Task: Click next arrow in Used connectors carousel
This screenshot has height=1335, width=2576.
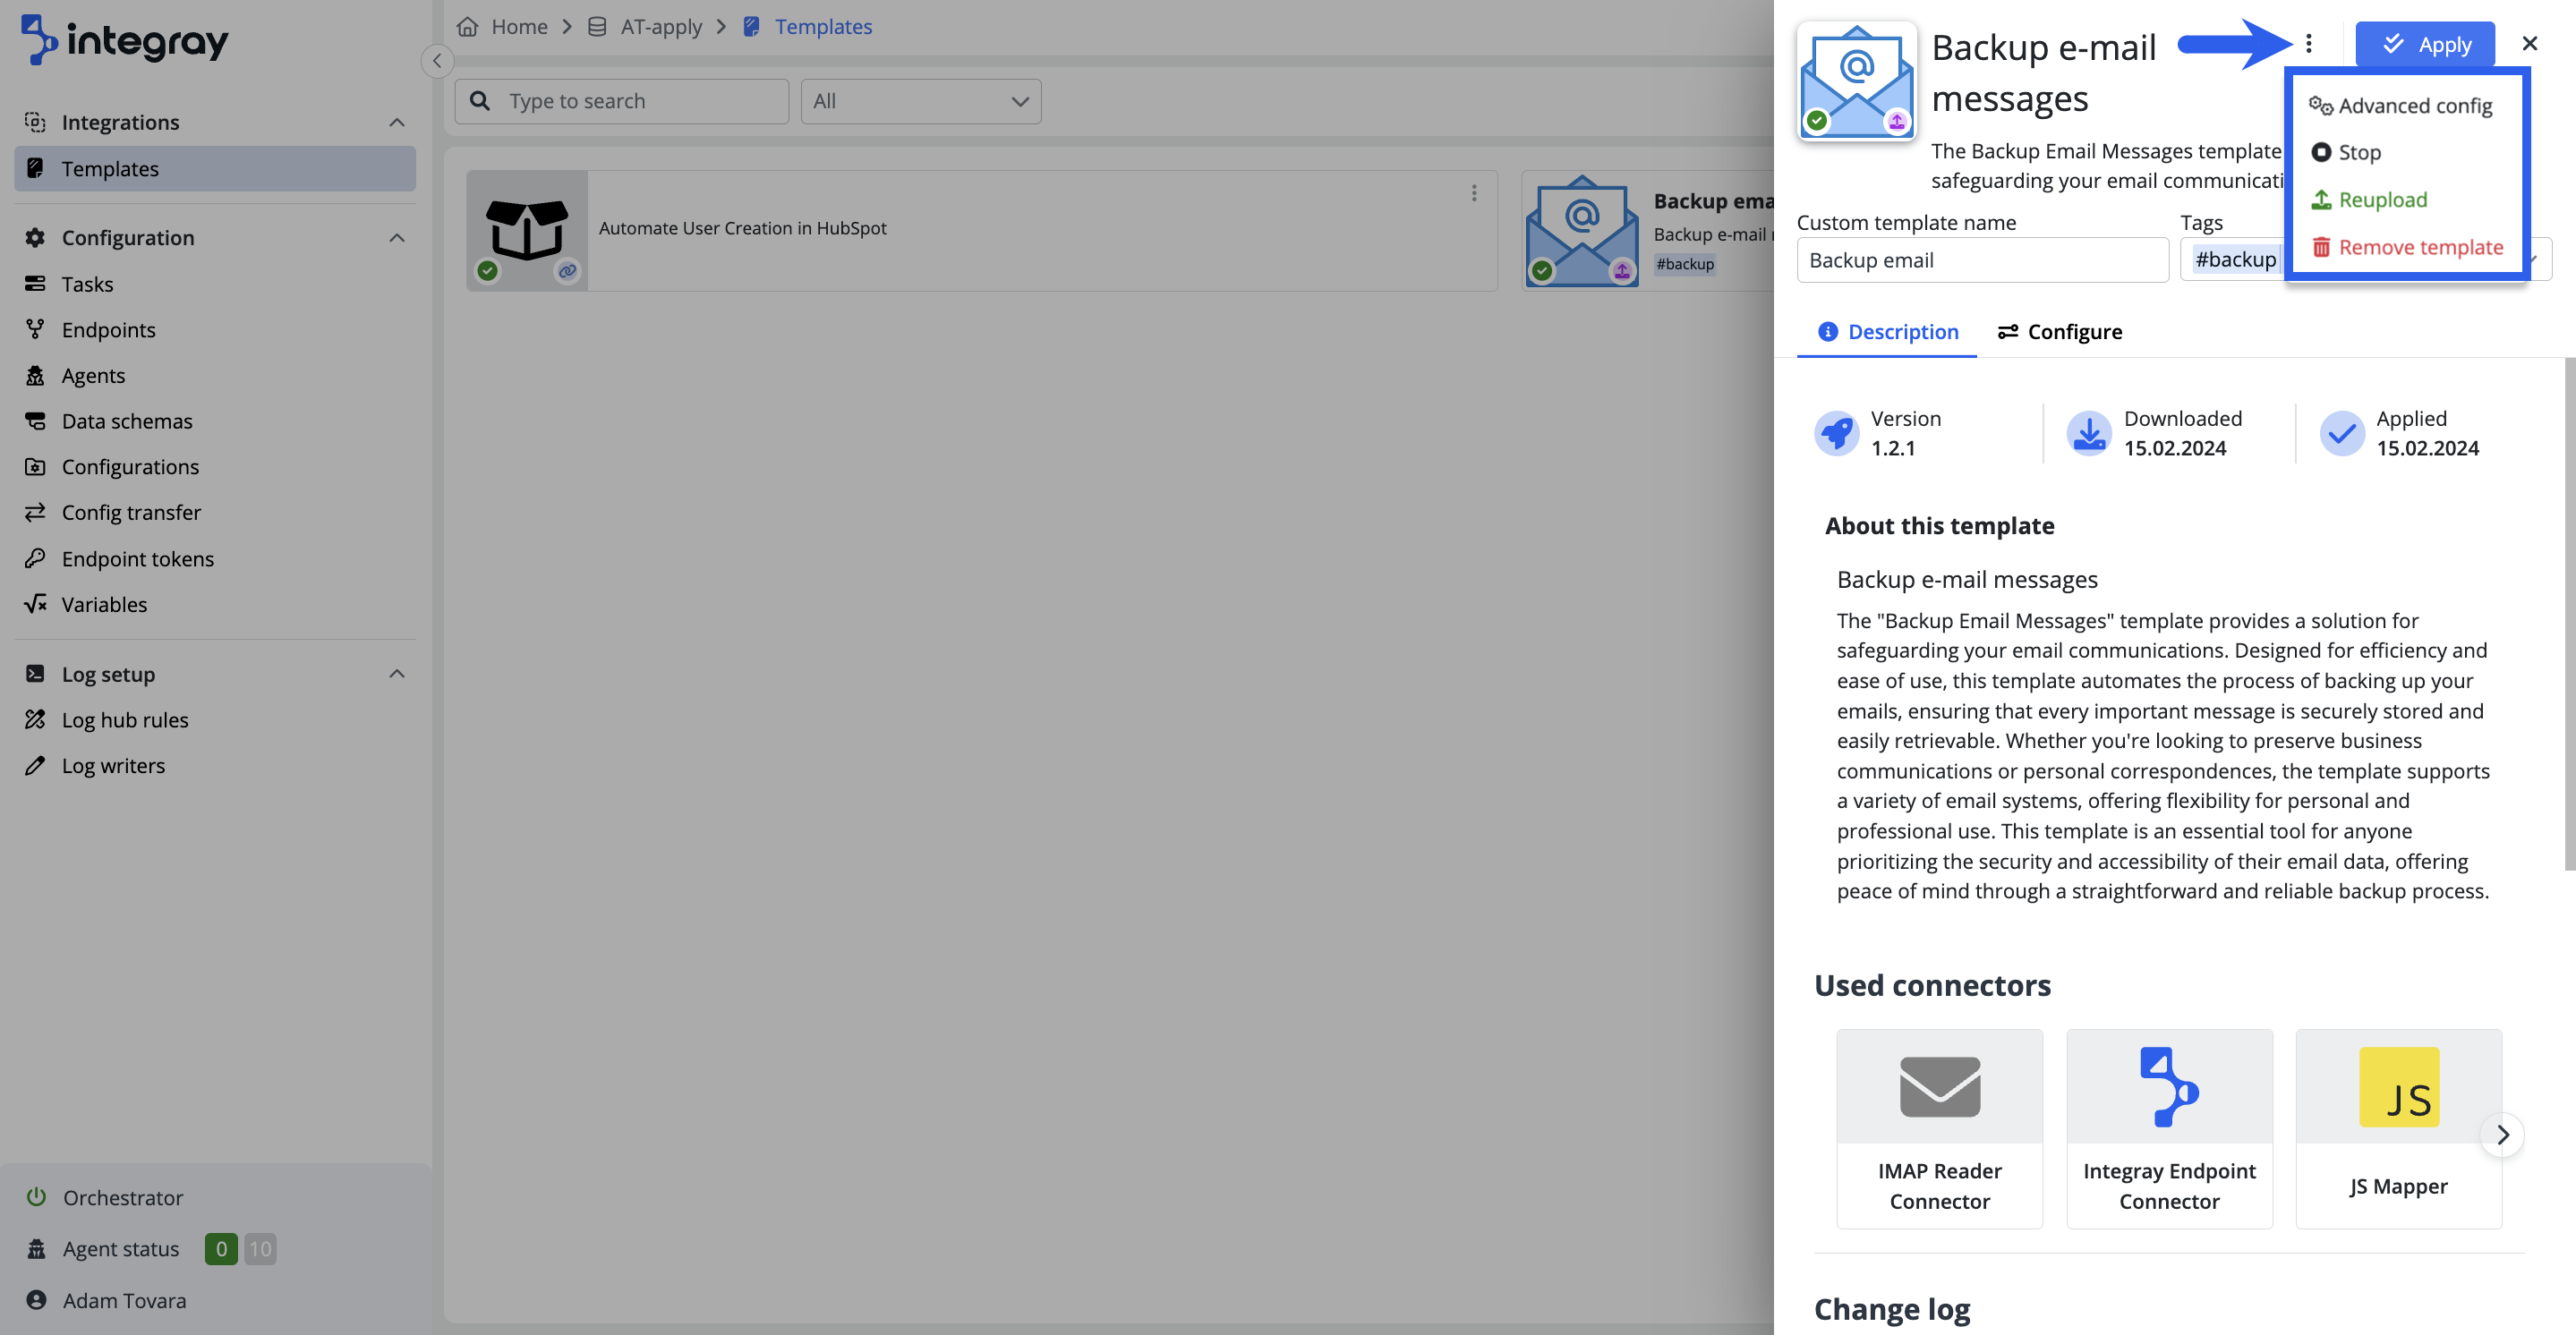Action: coord(2502,1135)
